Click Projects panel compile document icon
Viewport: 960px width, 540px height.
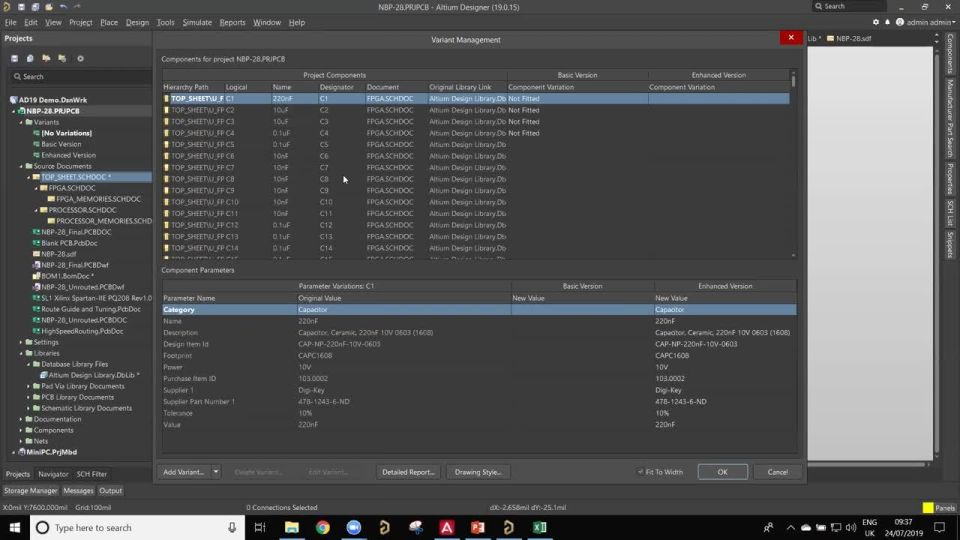[30, 58]
